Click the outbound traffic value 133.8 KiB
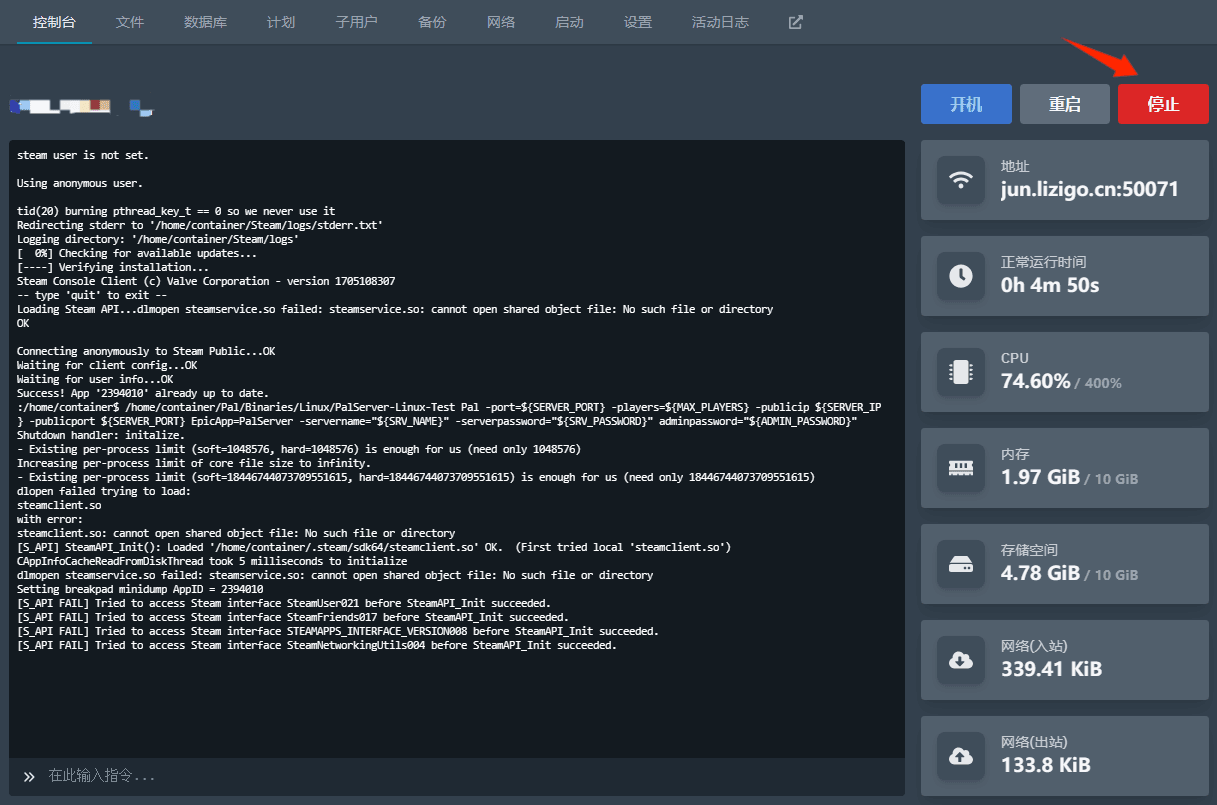 [1046, 765]
